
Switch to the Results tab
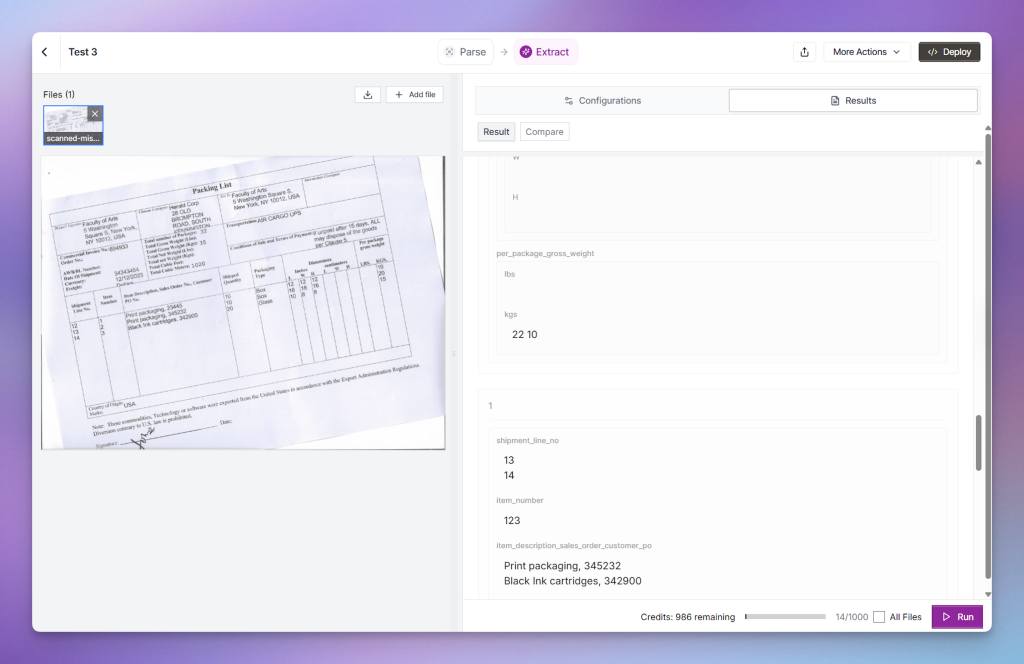coord(853,100)
